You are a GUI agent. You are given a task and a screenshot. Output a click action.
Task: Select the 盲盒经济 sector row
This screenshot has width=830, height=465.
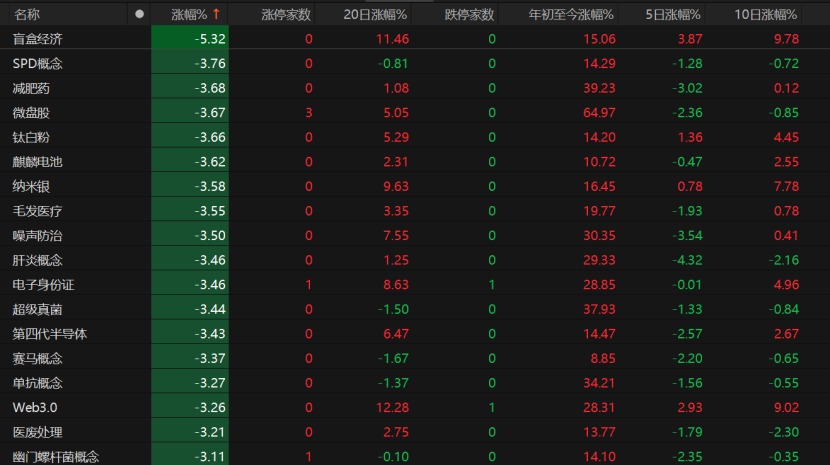click(37, 39)
